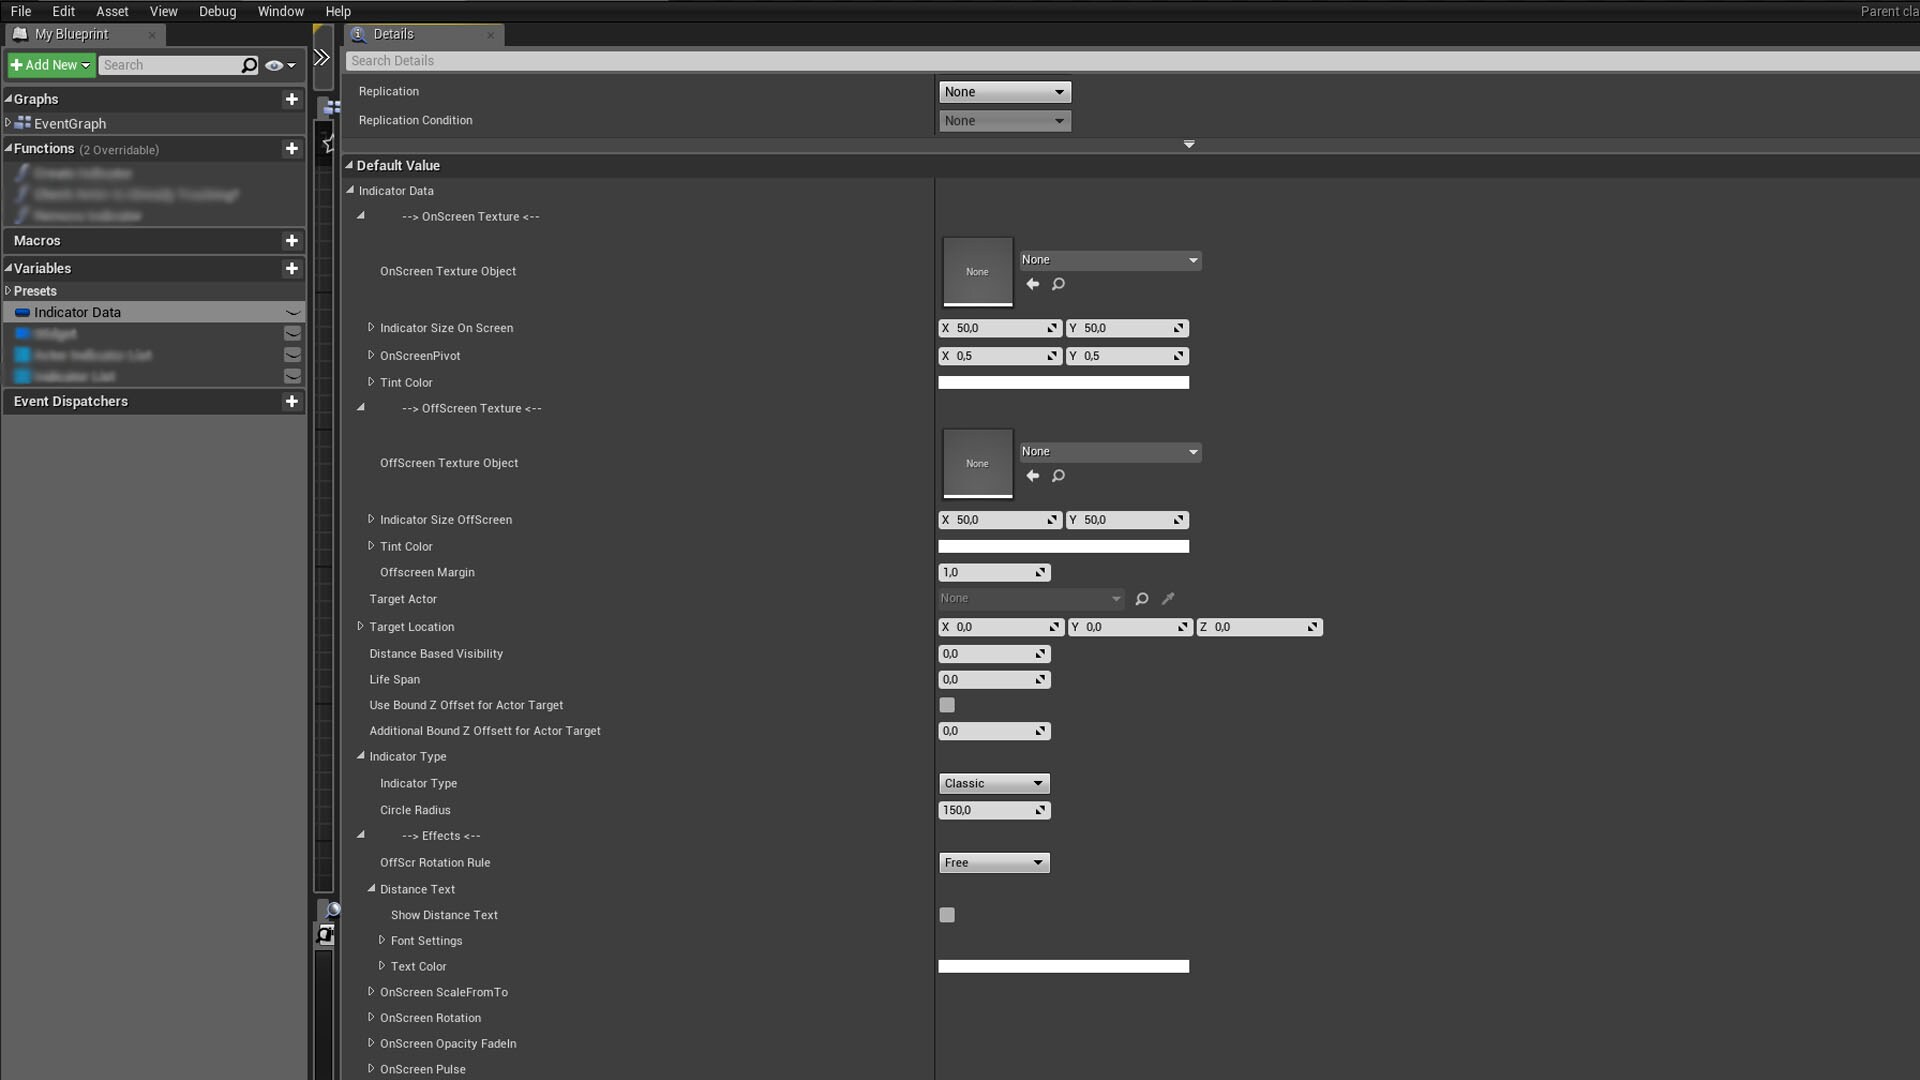Add a new function with the Functions plus icon
The width and height of the screenshot is (1920, 1080).
(291, 148)
